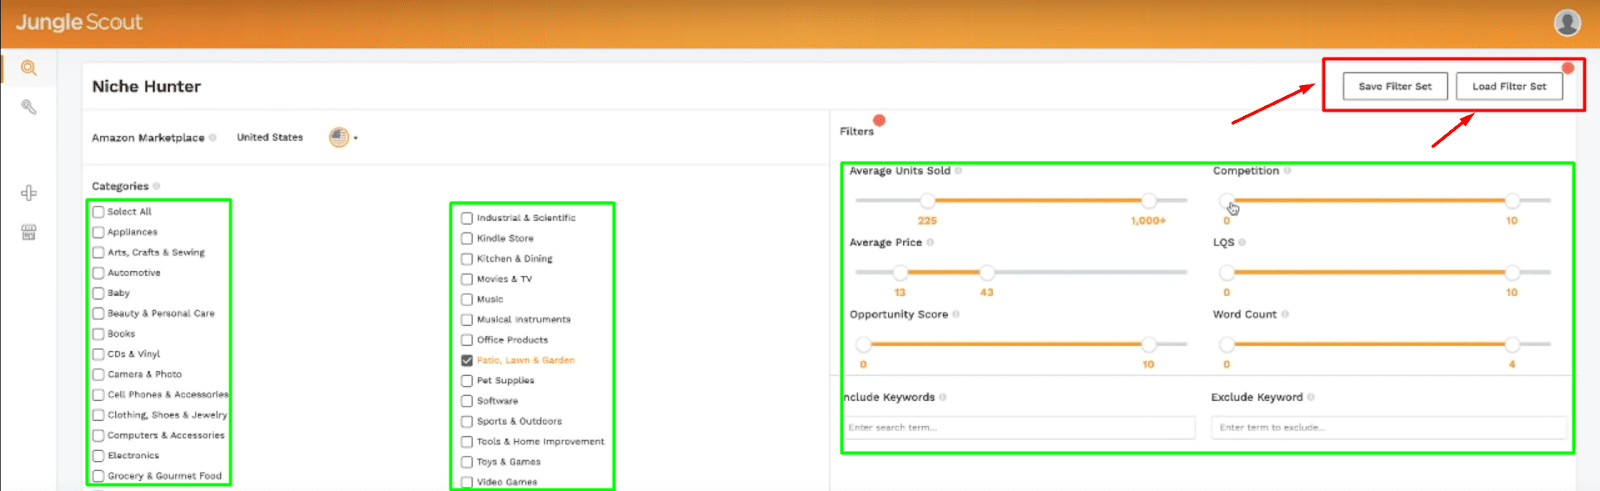This screenshot has width=1600, height=491.
Task: Click the Include Keywords search field
Action: coord(1019,427)
